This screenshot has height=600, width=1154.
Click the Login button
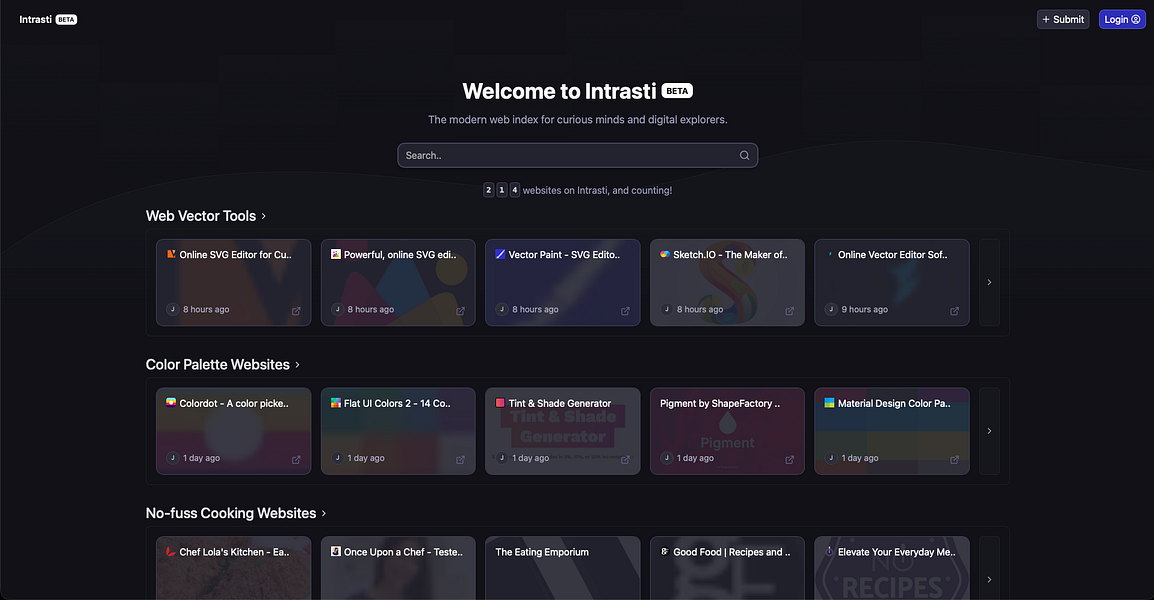(1122, 19)
